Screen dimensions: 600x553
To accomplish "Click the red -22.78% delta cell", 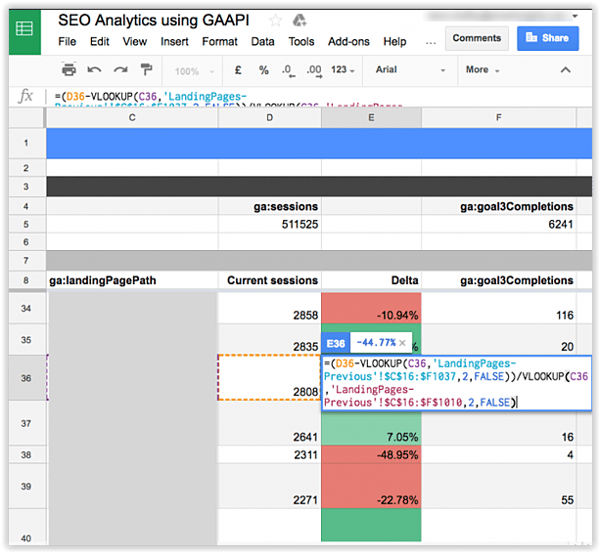I will 371,486.
